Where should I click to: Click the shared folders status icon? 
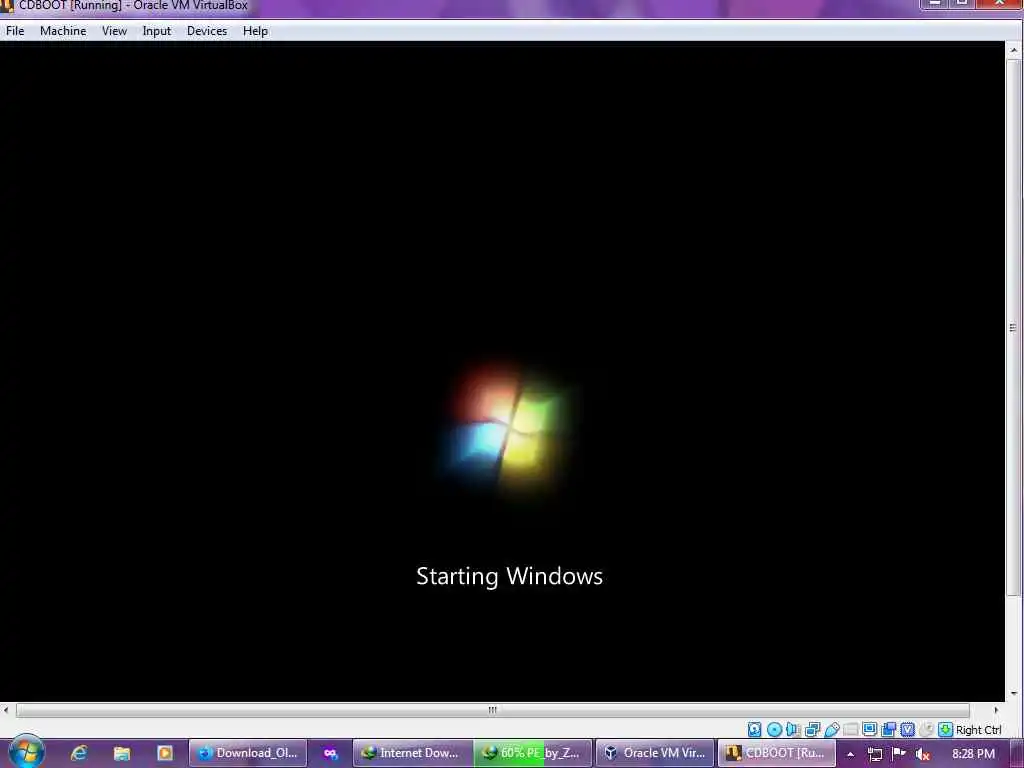tap(850, 729)
